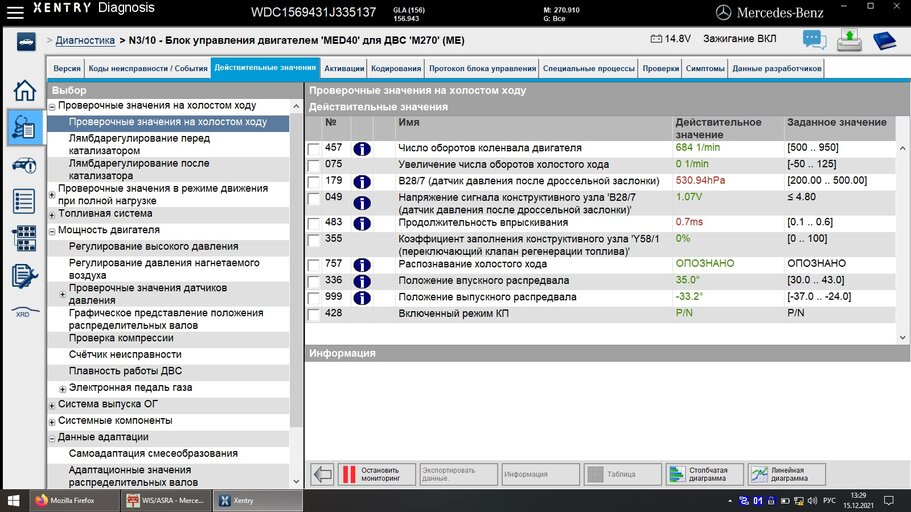Open the control unit grid sidebar icon
This screenshot has height=512, width=911.
click(24, 238)
